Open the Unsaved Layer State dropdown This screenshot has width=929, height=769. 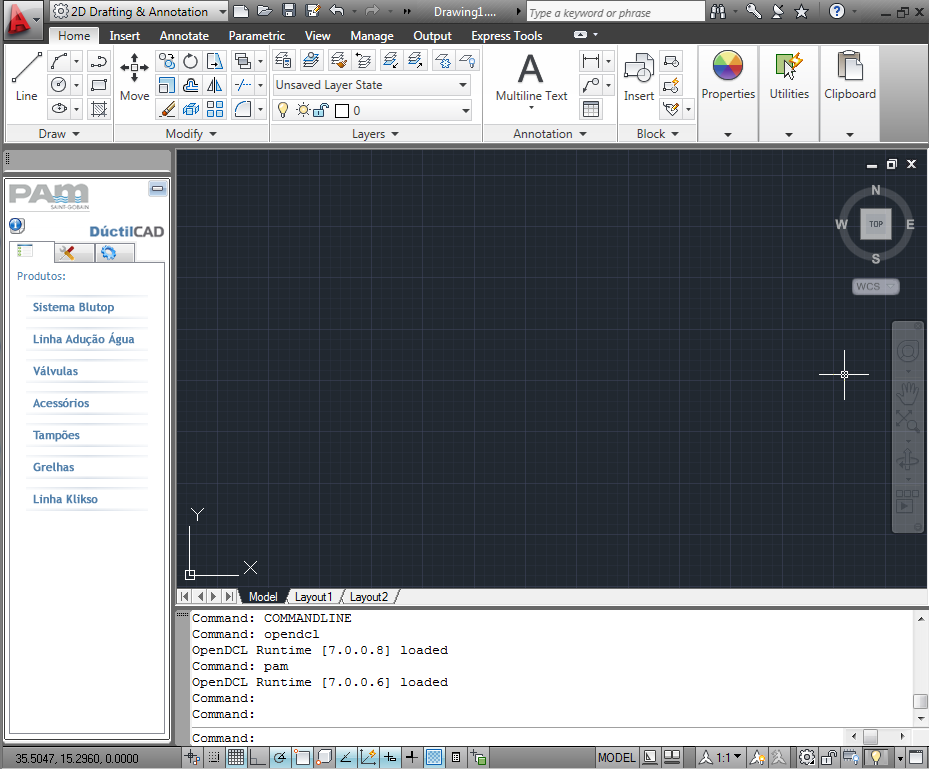372,85
